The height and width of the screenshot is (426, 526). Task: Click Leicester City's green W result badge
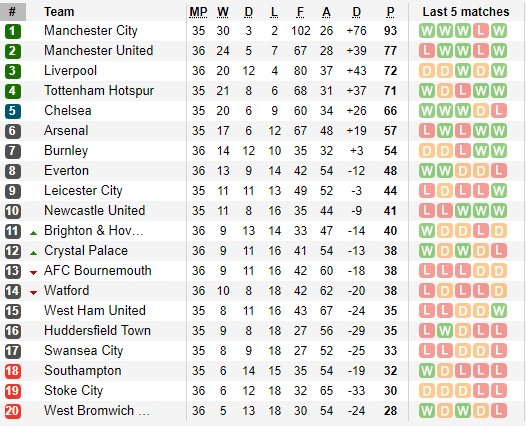coord(499,191)
